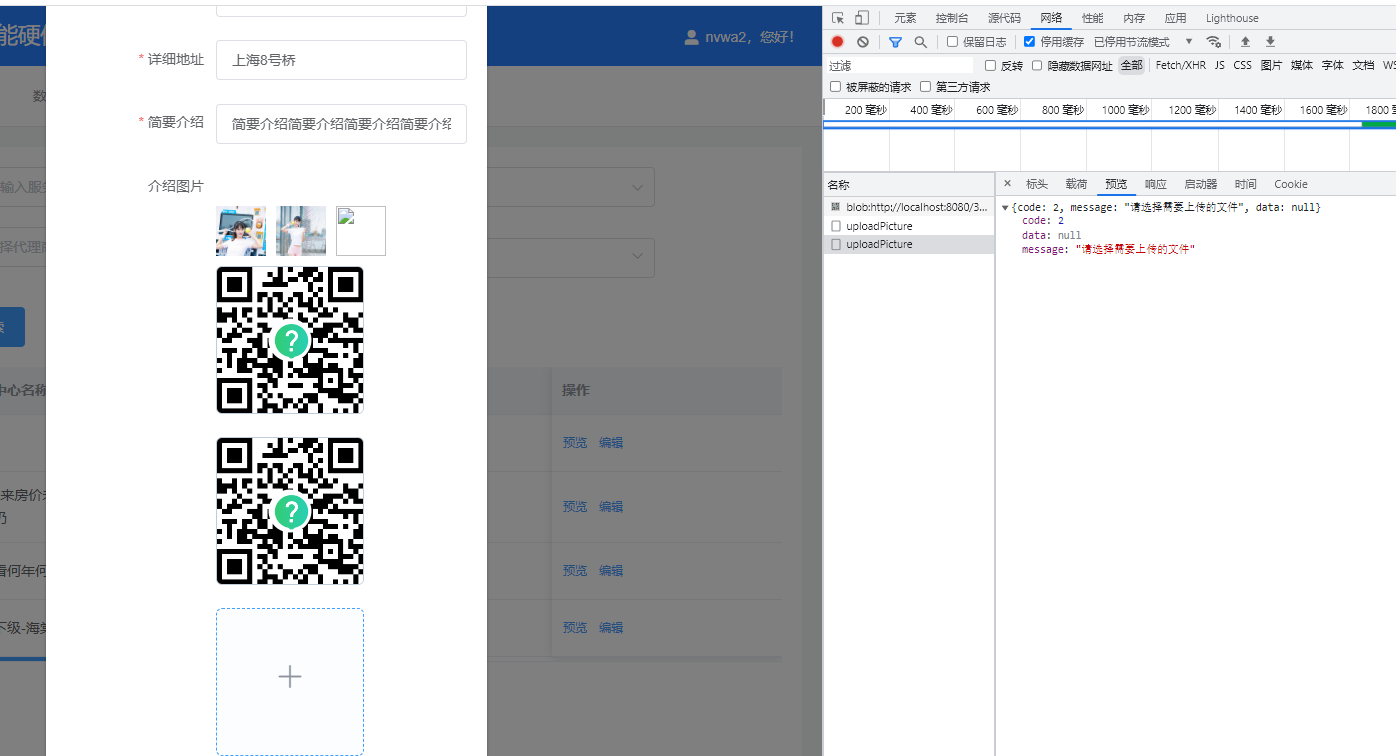The width and height of the screenshot is (1396, 756).
Task: Check the third-party requests (第三方请求) checkbox
Action: (926, 87)
